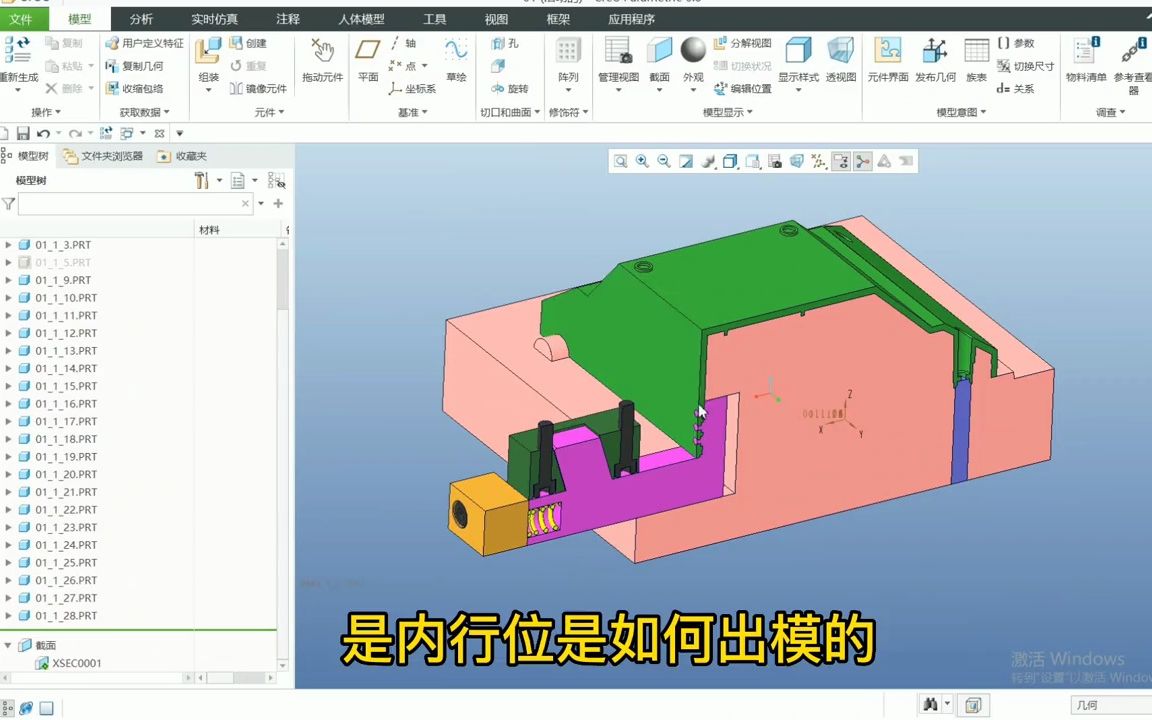Click the 外观 (Appearance) sphere icon
Screen dimensions: 1152x720
pos(693,50)
